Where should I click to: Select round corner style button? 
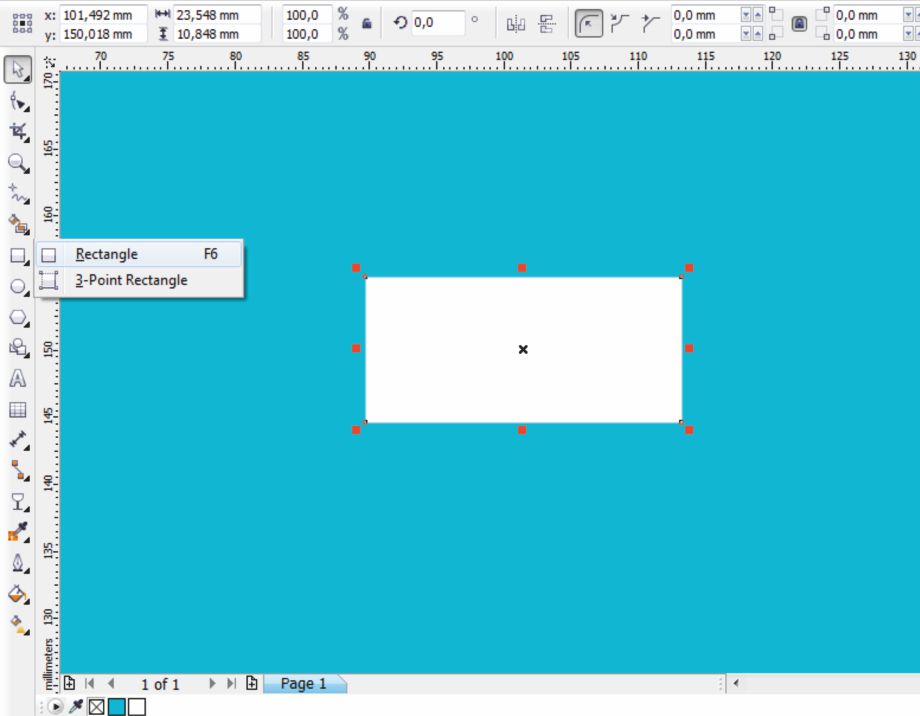[588, 24]
